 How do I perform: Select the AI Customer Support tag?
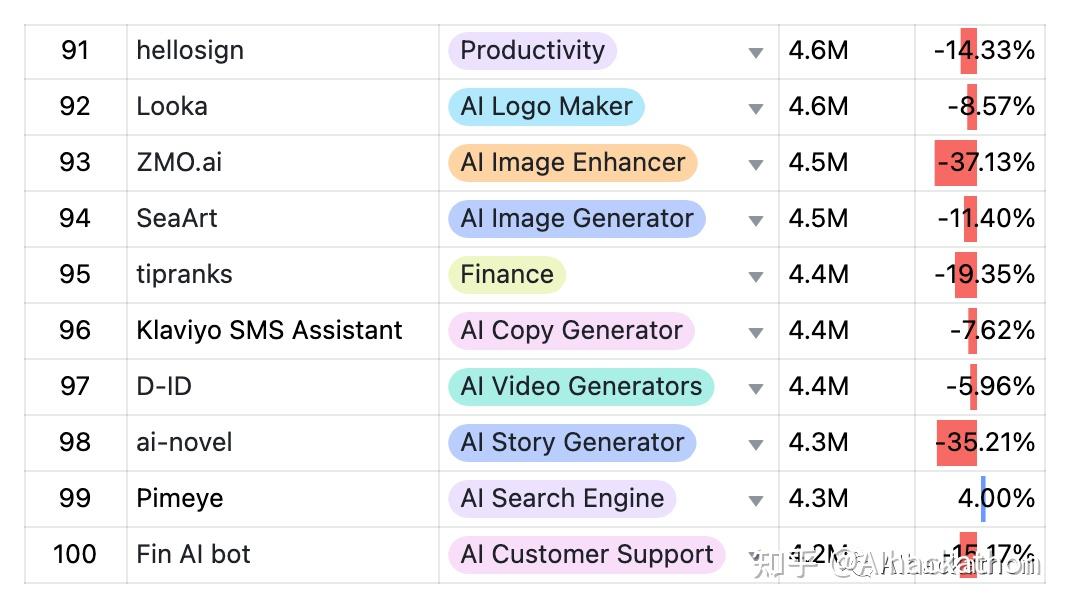point(586,555)
